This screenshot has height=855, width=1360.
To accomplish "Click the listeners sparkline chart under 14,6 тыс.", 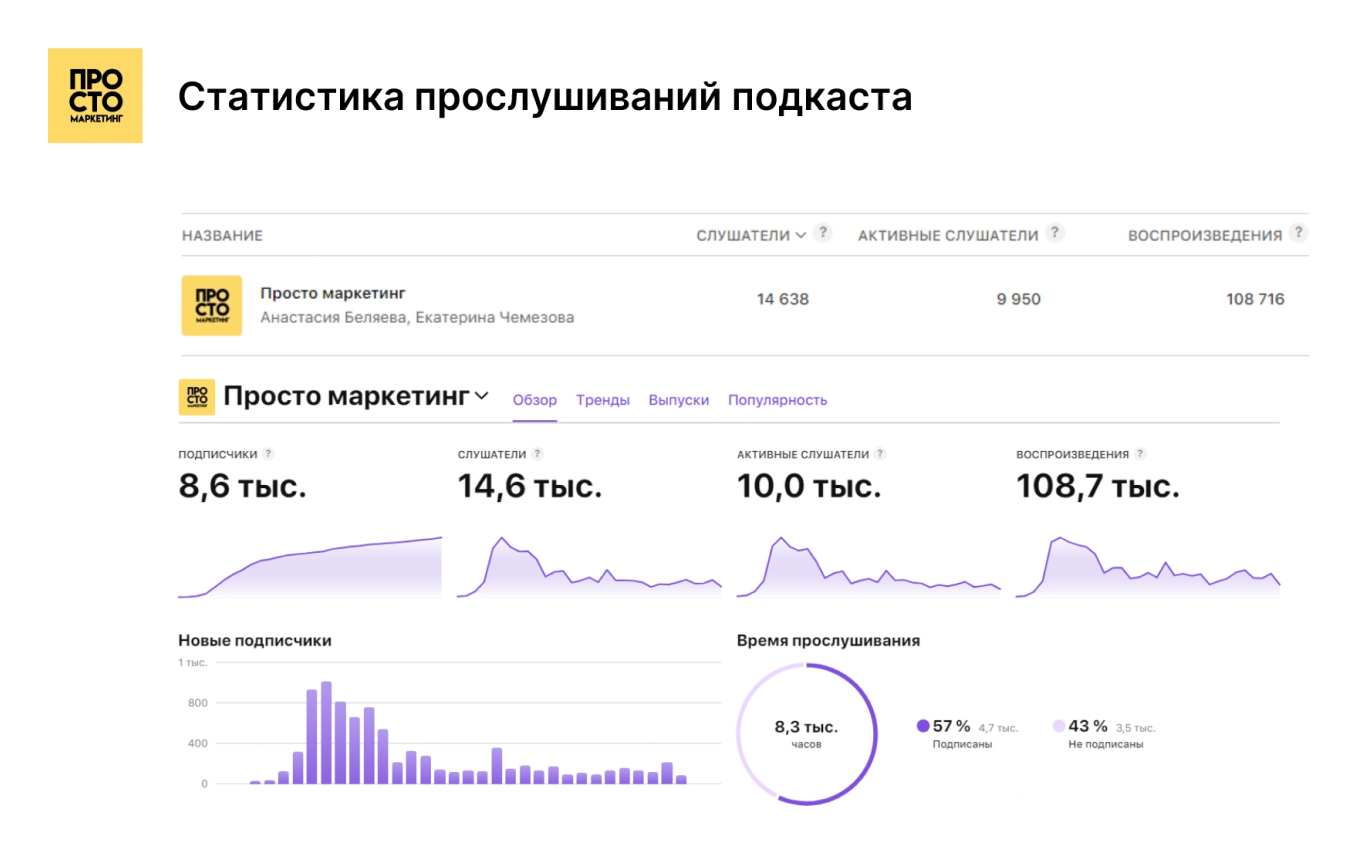I will [x=589, y=567].
